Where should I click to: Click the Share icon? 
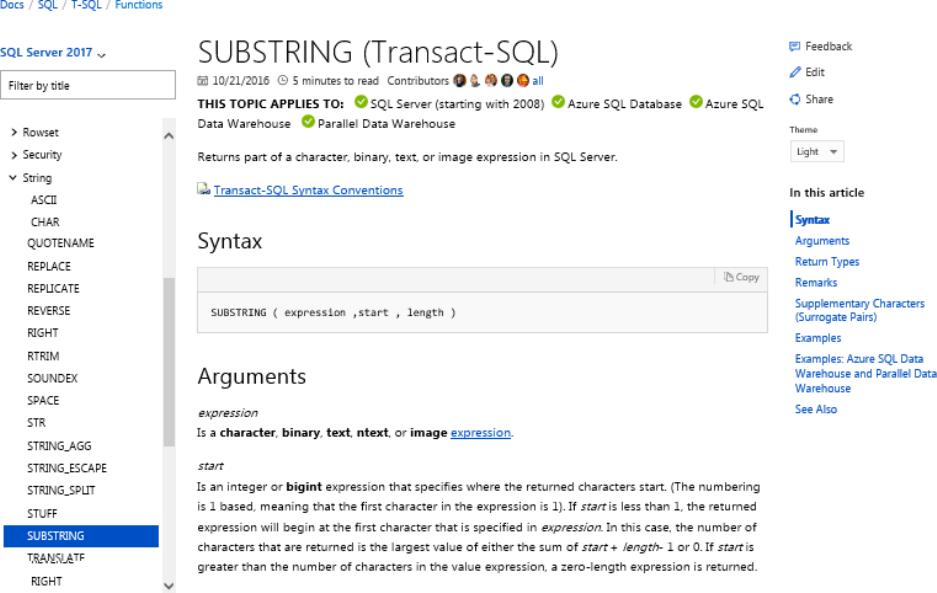click(795, 99)
